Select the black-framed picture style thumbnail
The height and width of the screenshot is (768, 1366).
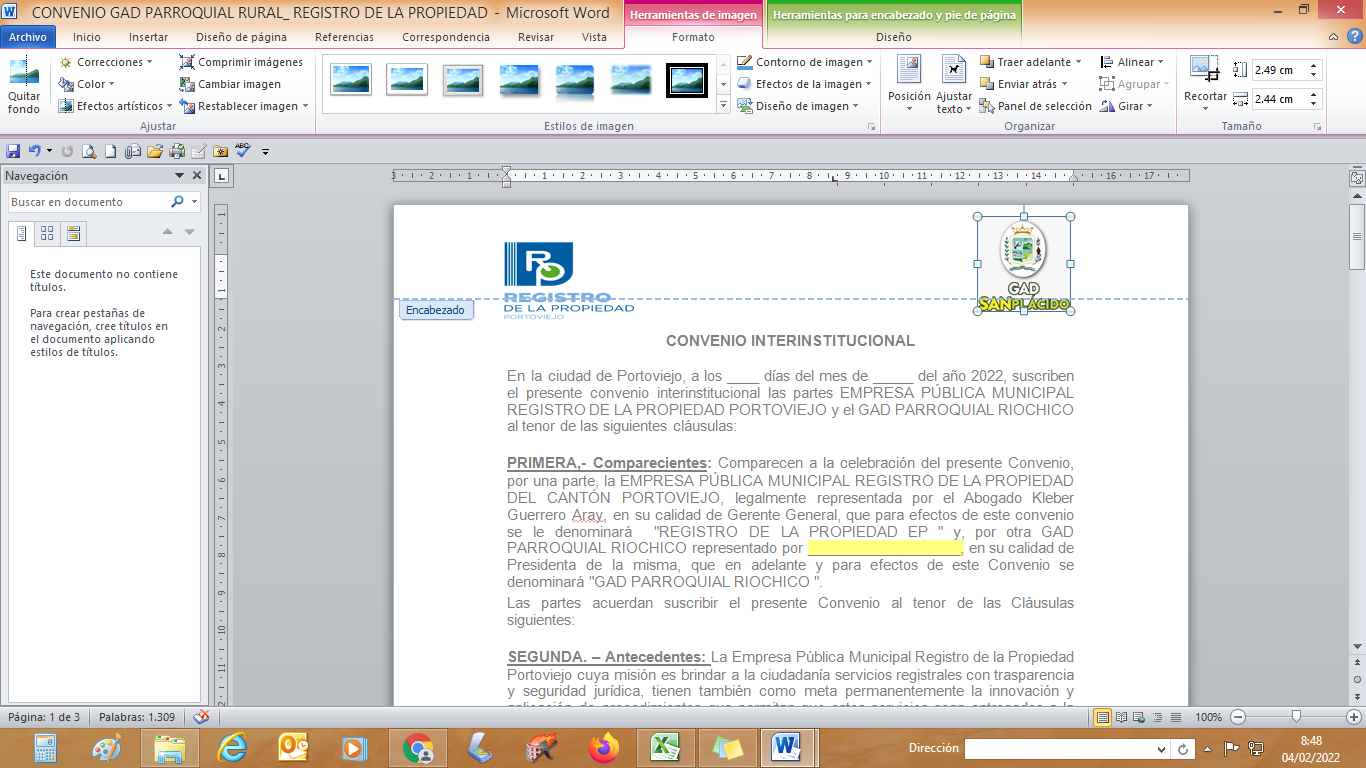687,79
